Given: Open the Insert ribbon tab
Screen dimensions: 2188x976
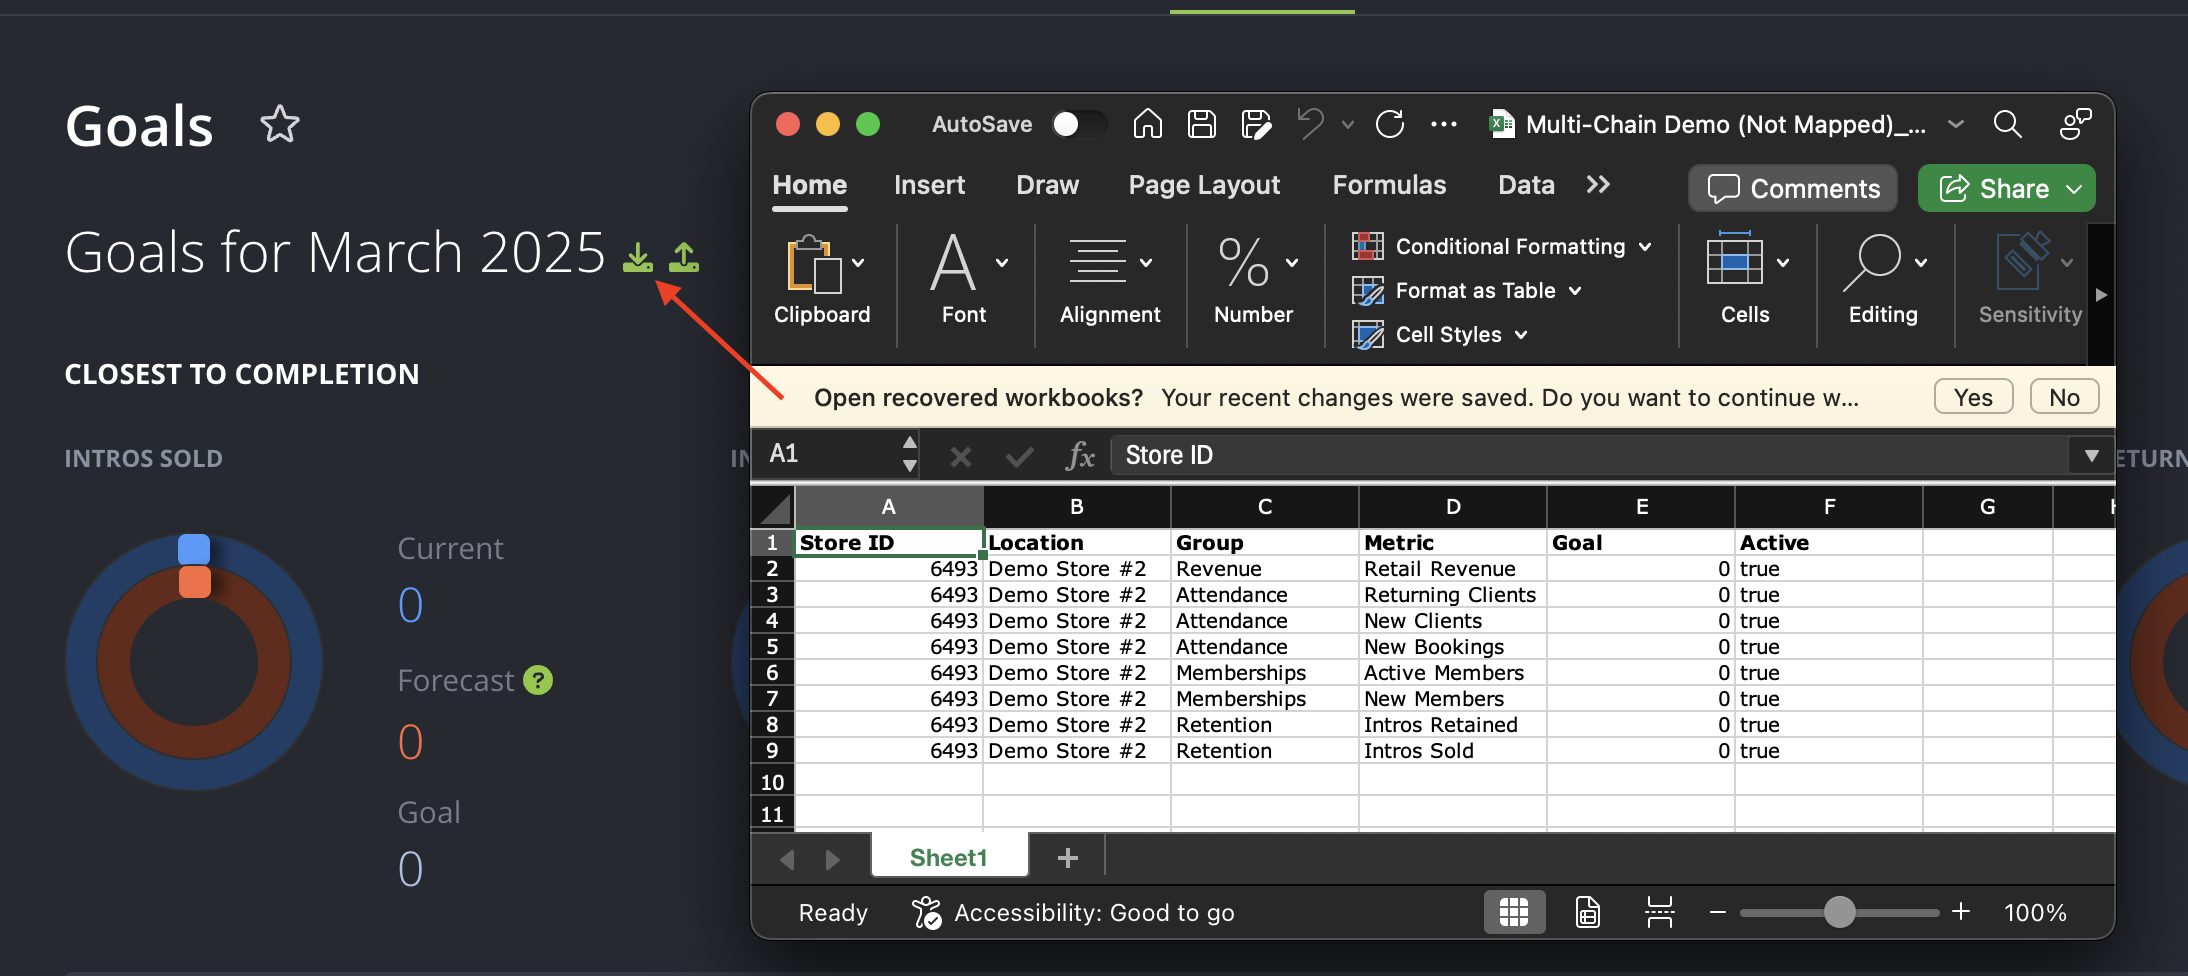Looking at the screenshot, I should click(929, 185).
